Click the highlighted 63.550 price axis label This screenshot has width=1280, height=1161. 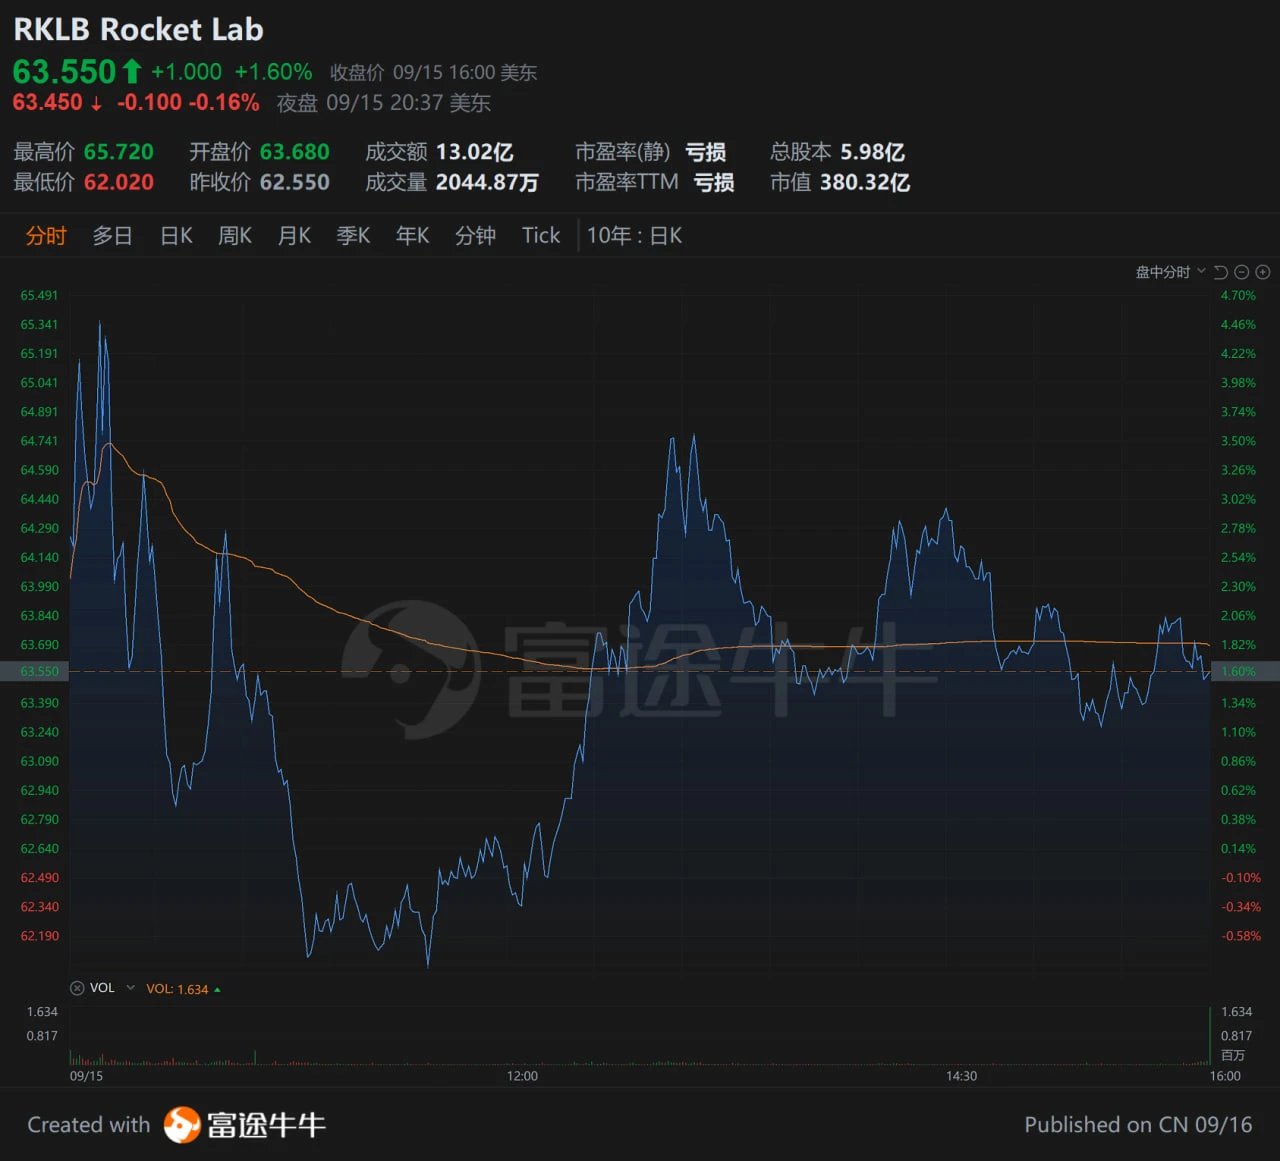(39, 672)
